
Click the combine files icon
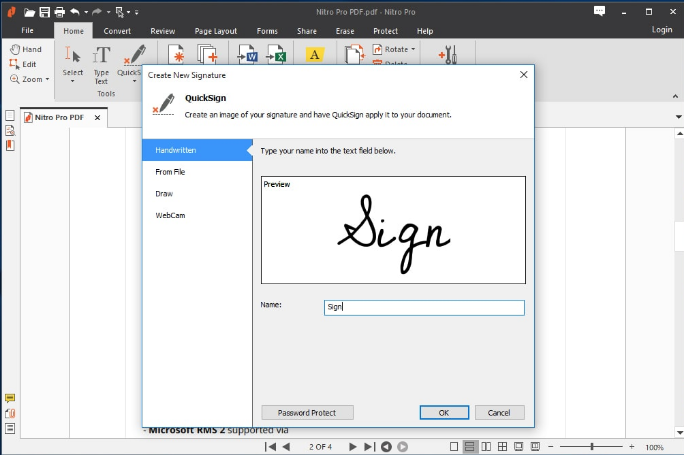pos(207,55)
